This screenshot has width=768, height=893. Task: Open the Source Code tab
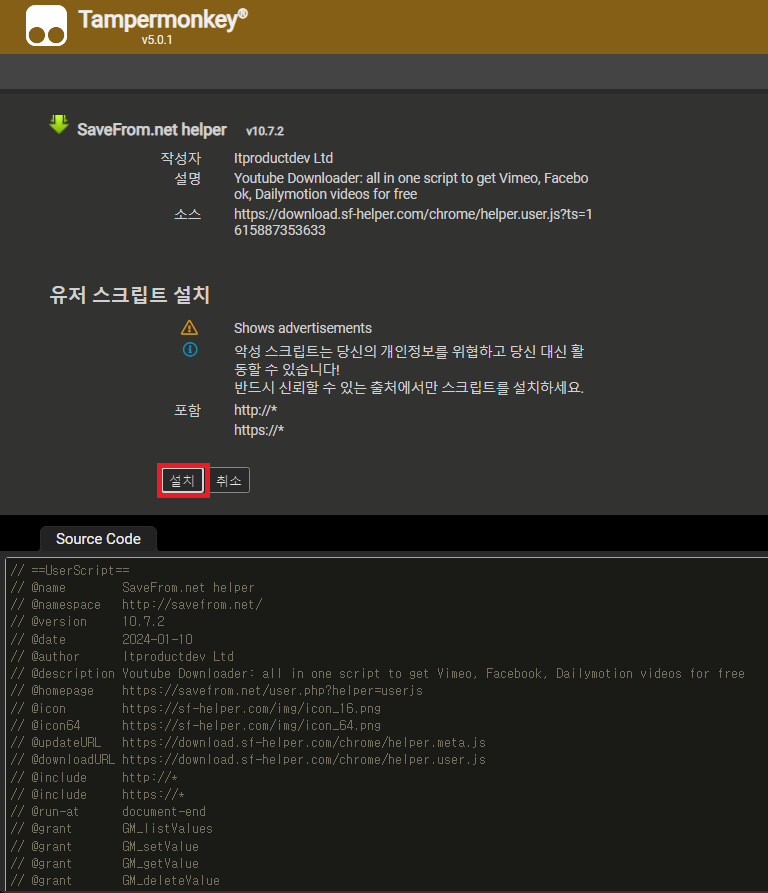98,539
